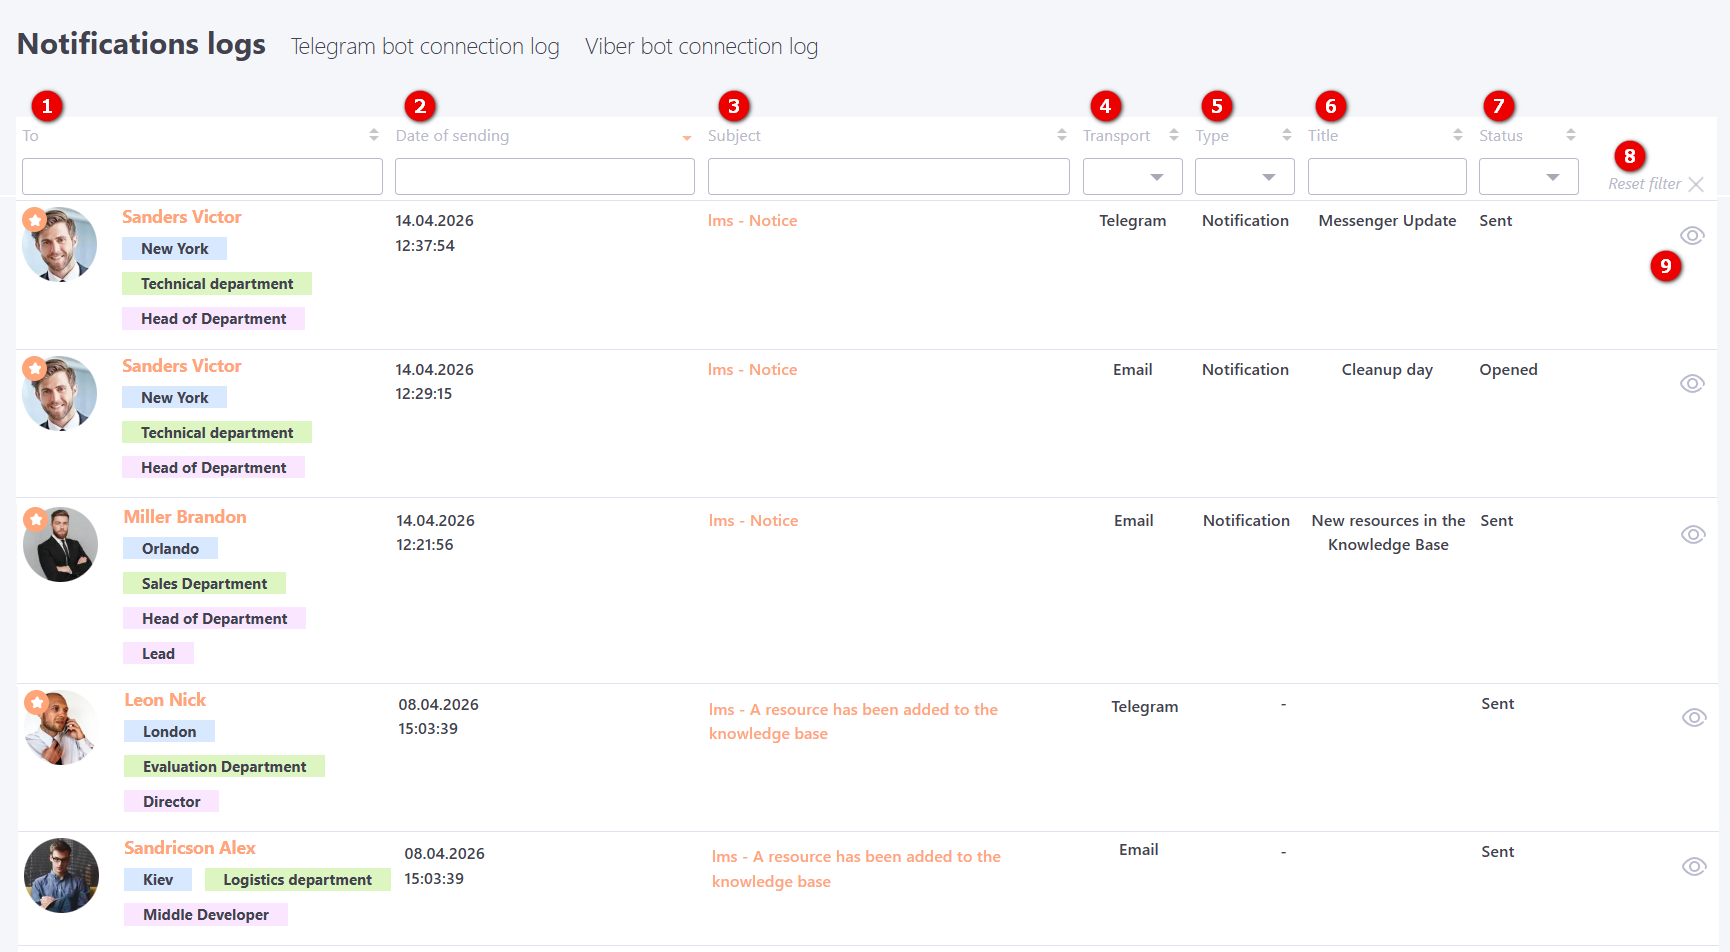Click the Sandricson Alex name link
This screenshot has height=952, width=1730.
tap(189, 848)
